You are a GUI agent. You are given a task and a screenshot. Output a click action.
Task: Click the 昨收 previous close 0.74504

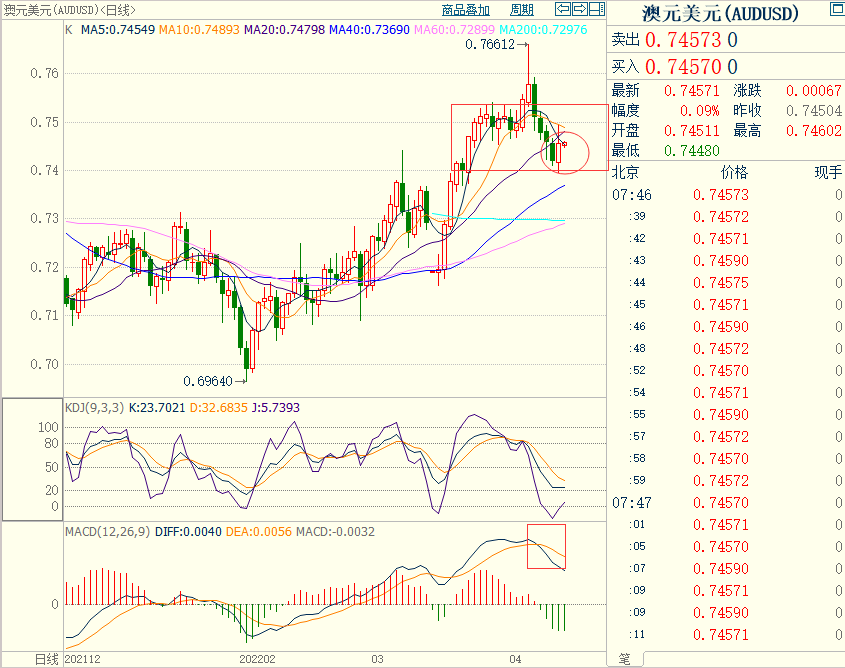tap(814, 111)
